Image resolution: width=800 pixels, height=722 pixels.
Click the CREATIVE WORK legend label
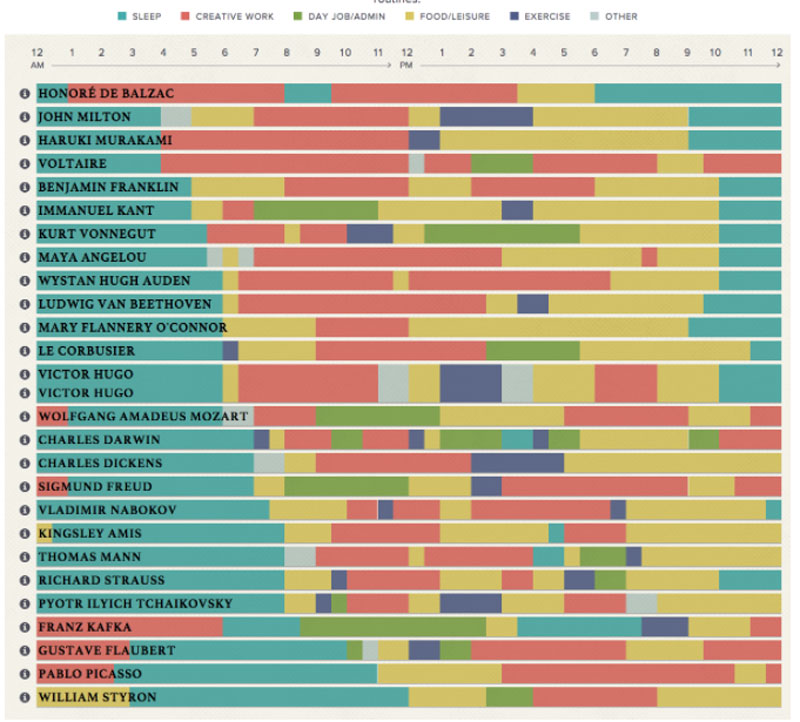(235, 17)
